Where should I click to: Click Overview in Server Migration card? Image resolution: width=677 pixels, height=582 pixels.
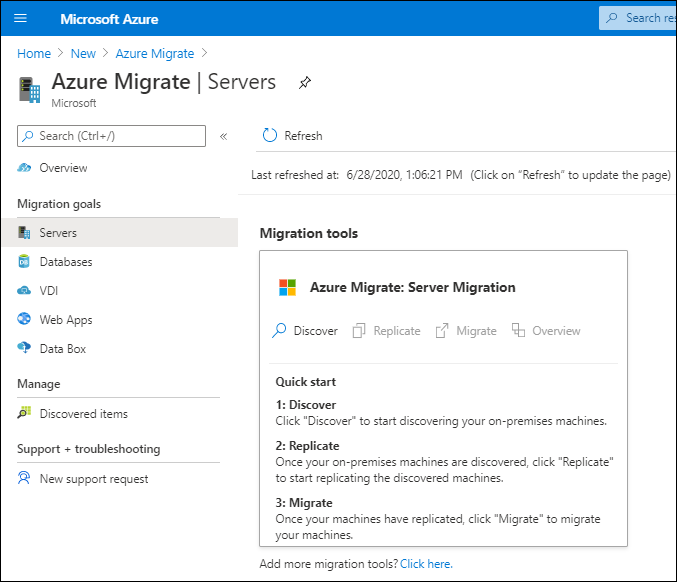tap(556, 331)
